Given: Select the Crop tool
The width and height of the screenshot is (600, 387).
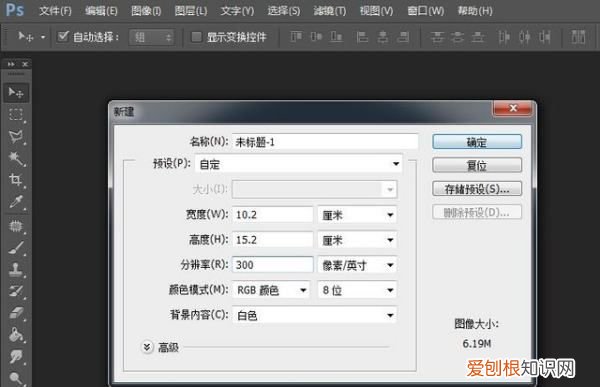Looking at the screenshot, I should tap(16, 180).
